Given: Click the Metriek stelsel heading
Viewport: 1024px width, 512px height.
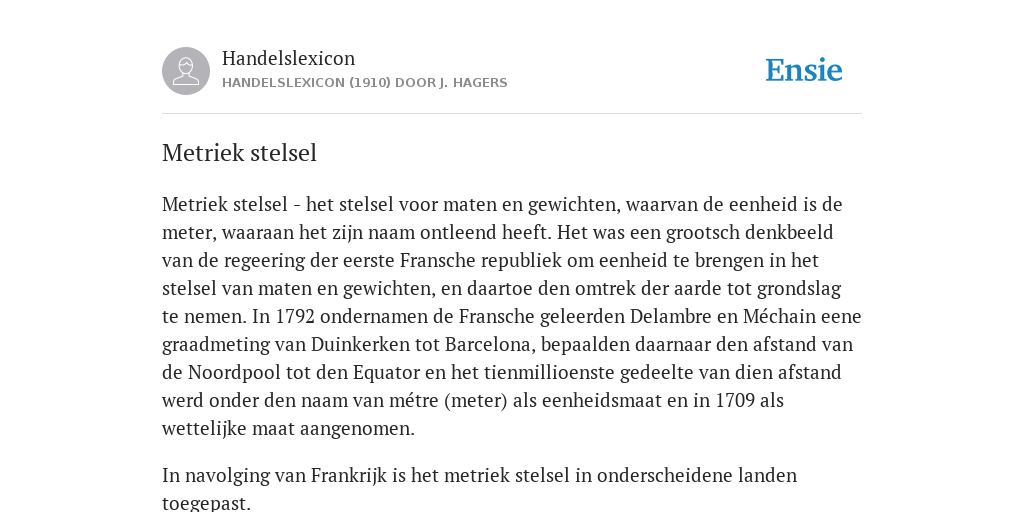Looking at the screenshot, I should click(x=240, y=153).
